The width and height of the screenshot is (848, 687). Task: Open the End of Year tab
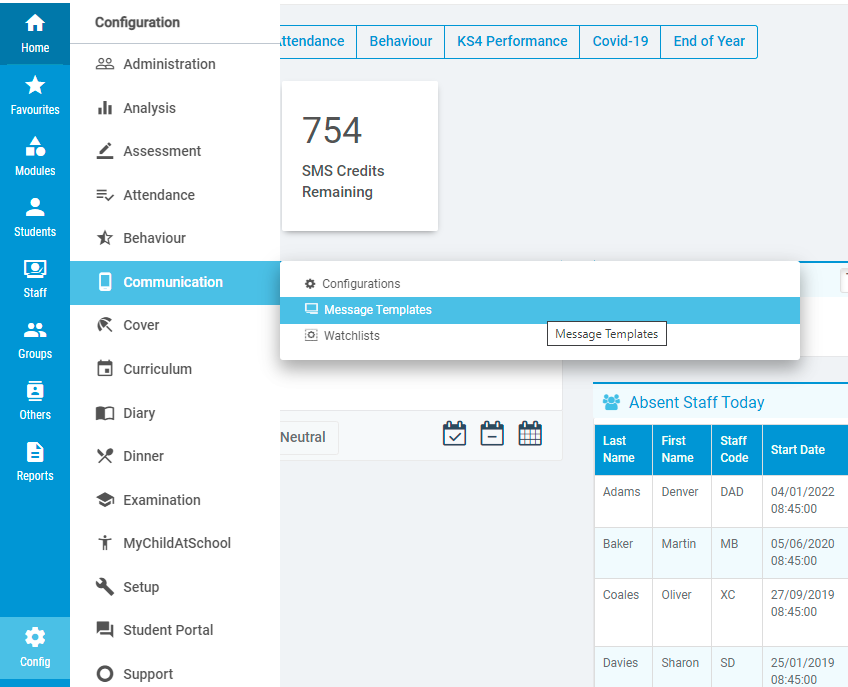tap(709, 42)
